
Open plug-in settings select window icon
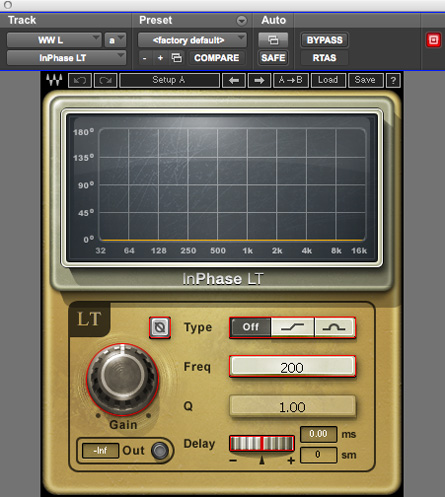(x=177, y=58)
